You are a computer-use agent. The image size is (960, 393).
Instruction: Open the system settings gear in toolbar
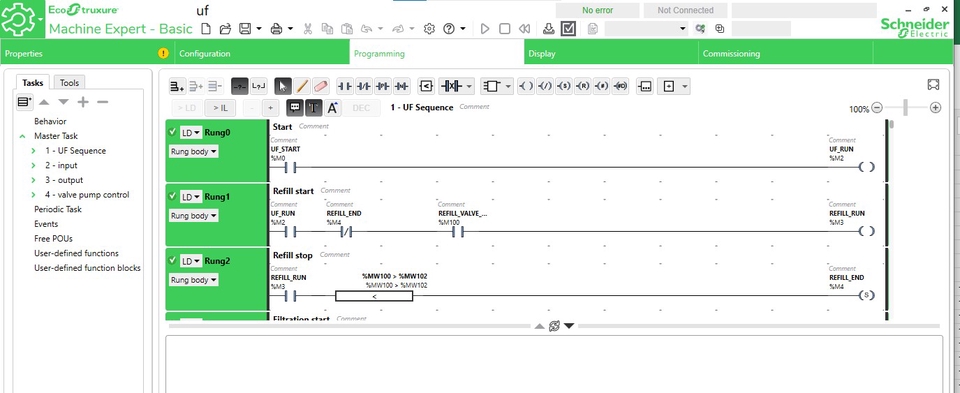point(429,29)
